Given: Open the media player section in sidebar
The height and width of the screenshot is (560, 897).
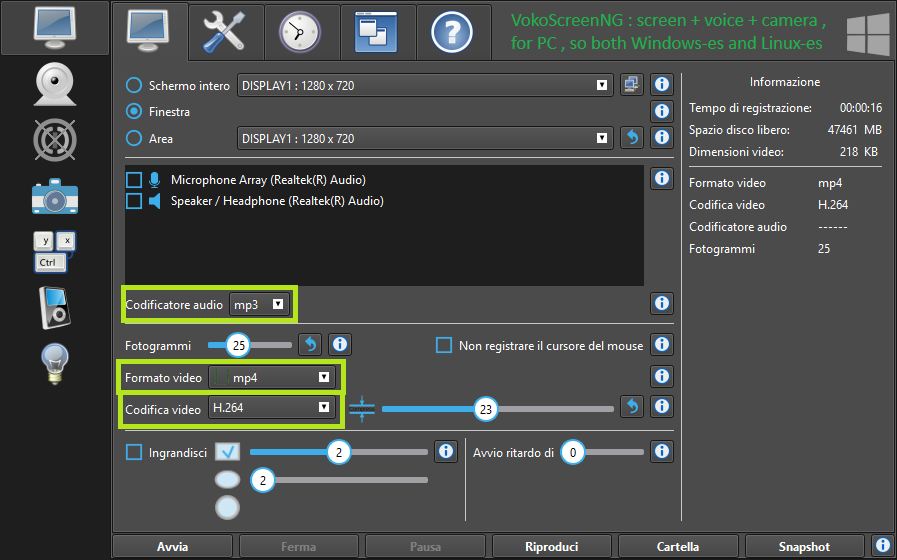Looking at the screenshot, I should pos(55,308).
